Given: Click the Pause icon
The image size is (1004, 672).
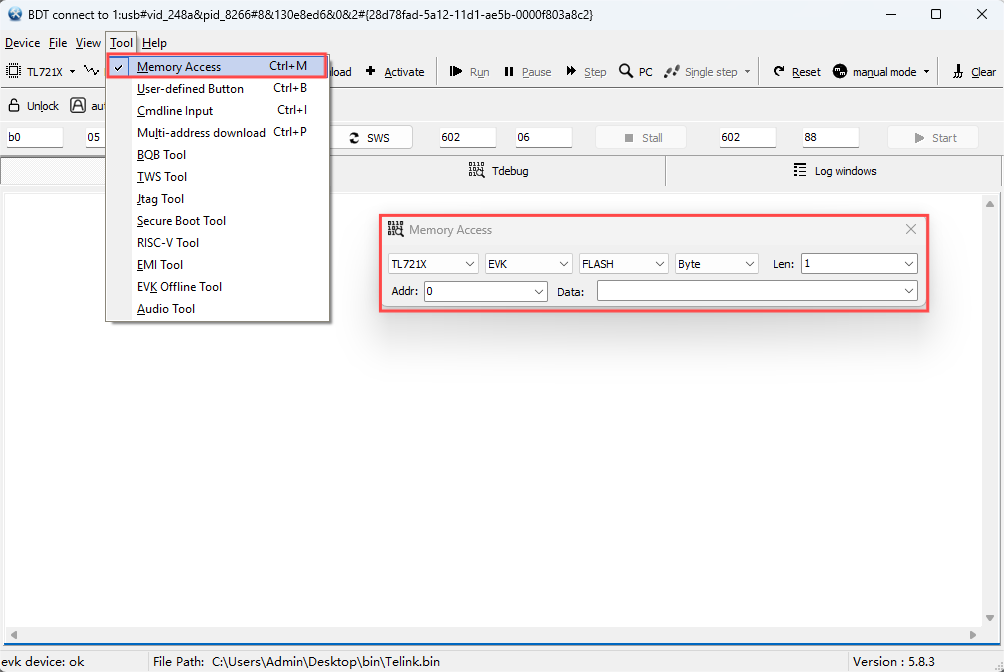Looking at the screenshot, I should 509,71.
